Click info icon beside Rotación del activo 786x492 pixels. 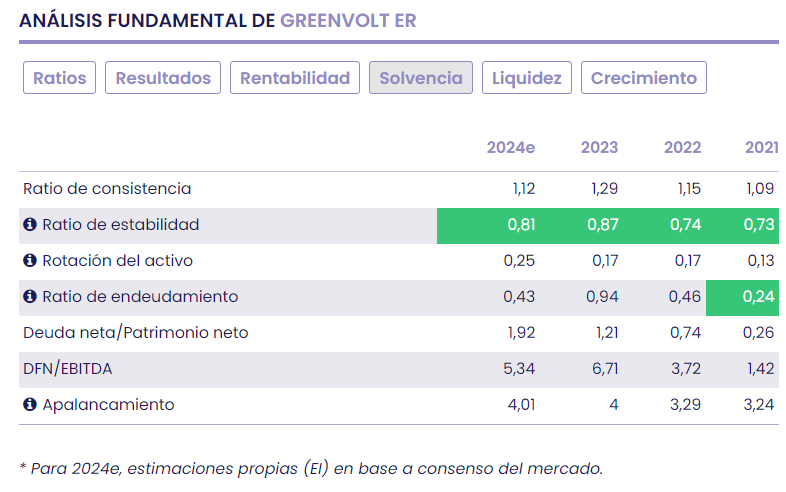pyautogui.click(x=30, y=261)
